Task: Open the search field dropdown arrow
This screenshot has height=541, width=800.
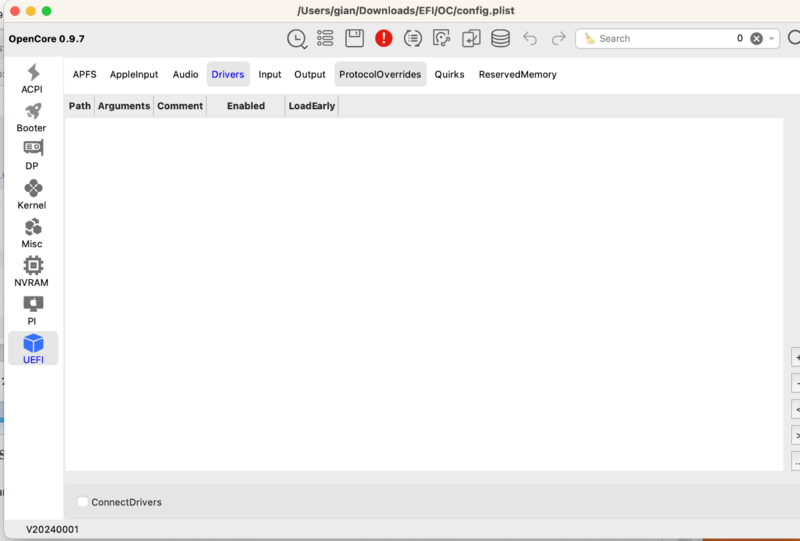Action: pos(771,39)
